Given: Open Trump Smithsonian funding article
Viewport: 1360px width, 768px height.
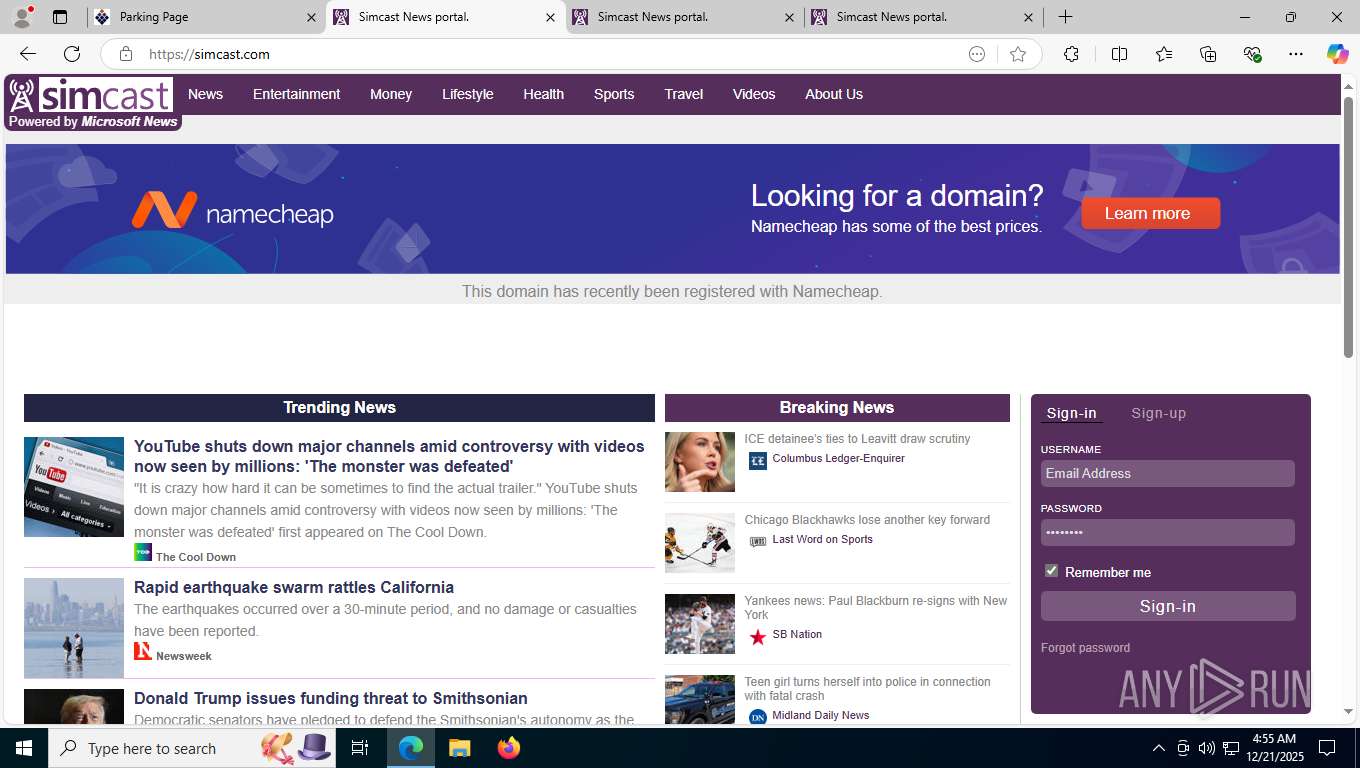Looking at the screenshot, I should (x=331, y=698).
